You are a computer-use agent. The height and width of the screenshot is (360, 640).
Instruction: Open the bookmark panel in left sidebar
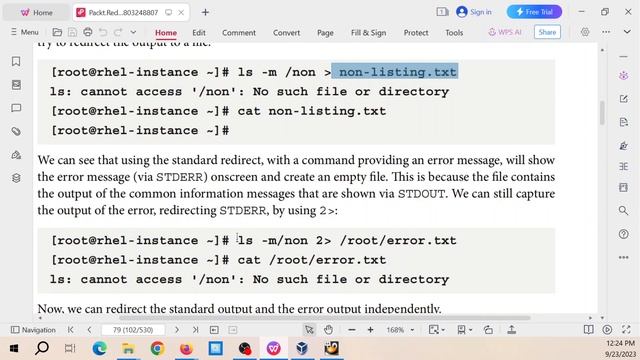pyautogui.click(x=16, y=61)
